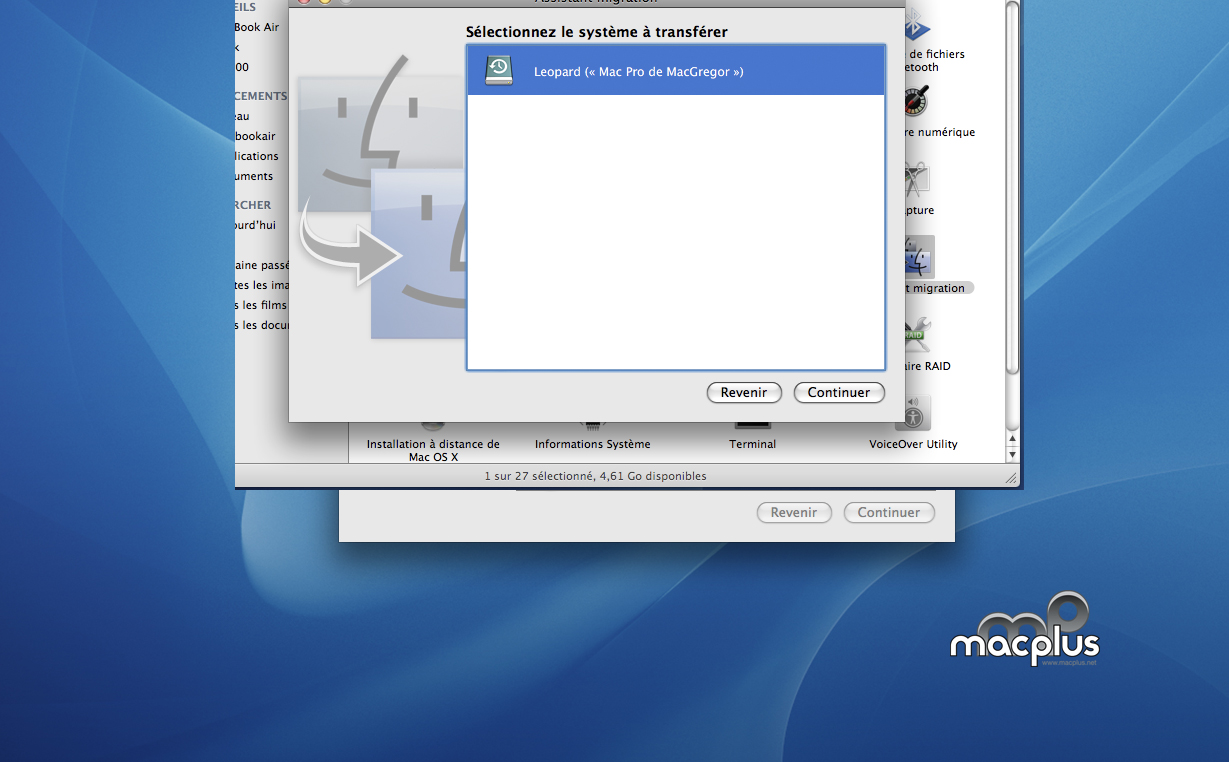
Task: Click the RAID utility label in Finder
Action: [928, 366]
